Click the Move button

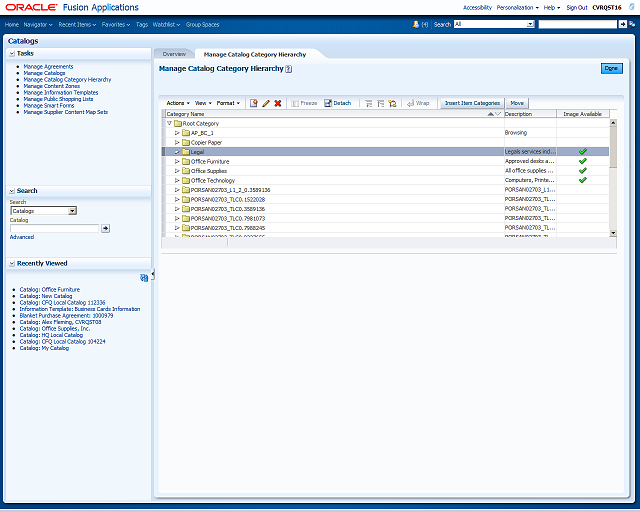517,103
